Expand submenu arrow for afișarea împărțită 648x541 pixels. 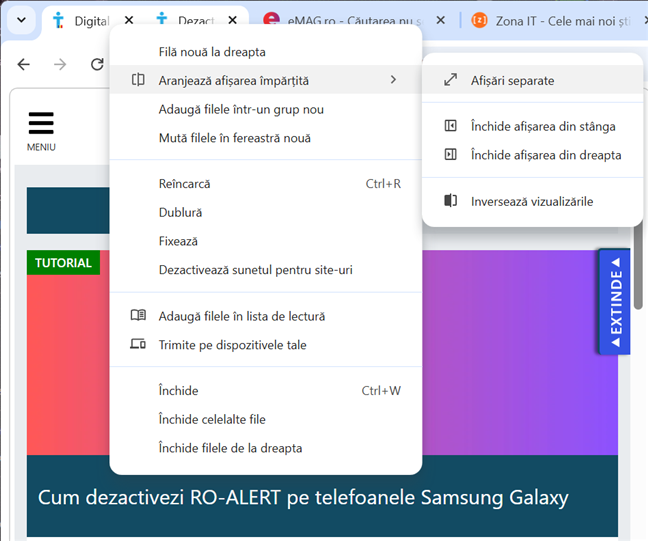393,79
